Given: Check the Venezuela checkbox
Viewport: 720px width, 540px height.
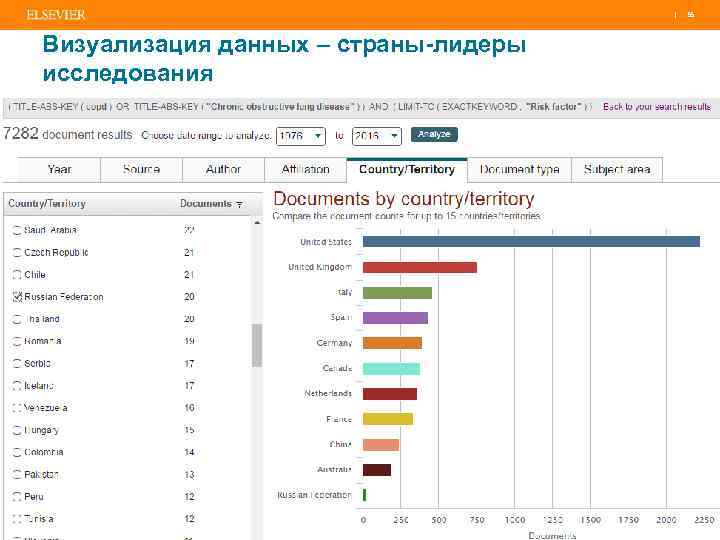Looking at the screenshot, I should coord(17,408).
